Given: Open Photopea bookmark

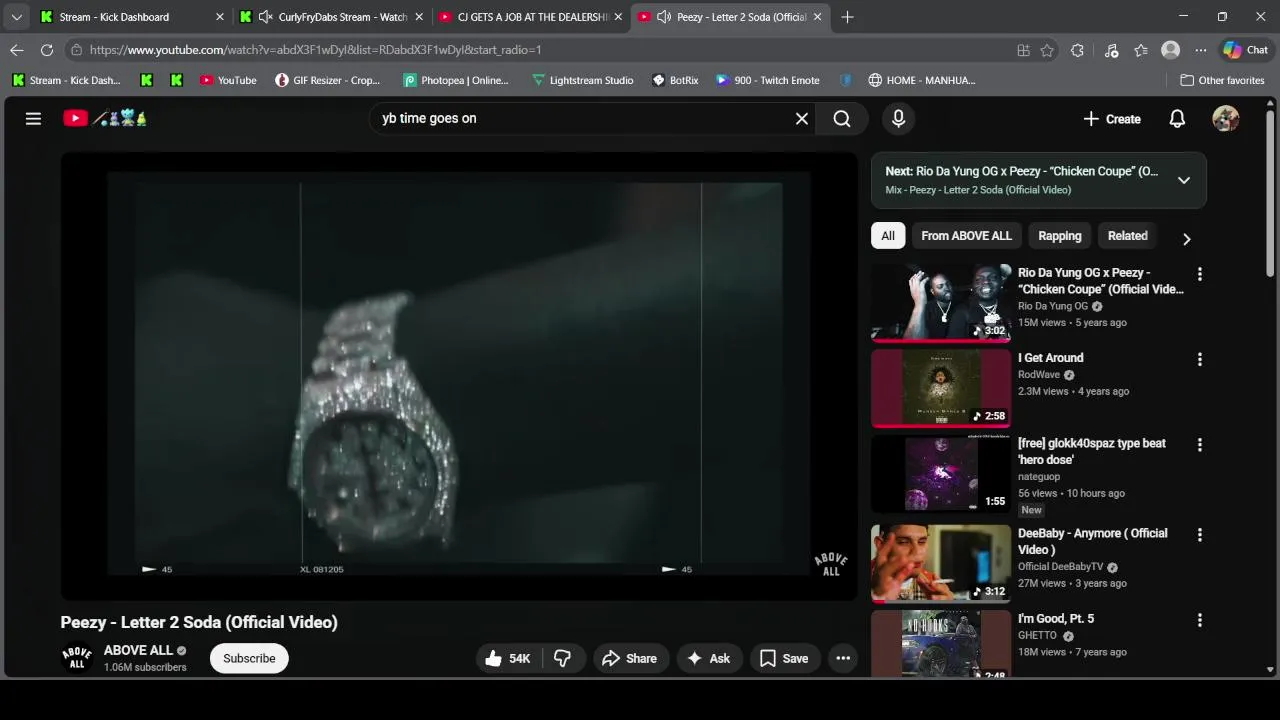Looking at the screenshot, I should 456,80.
